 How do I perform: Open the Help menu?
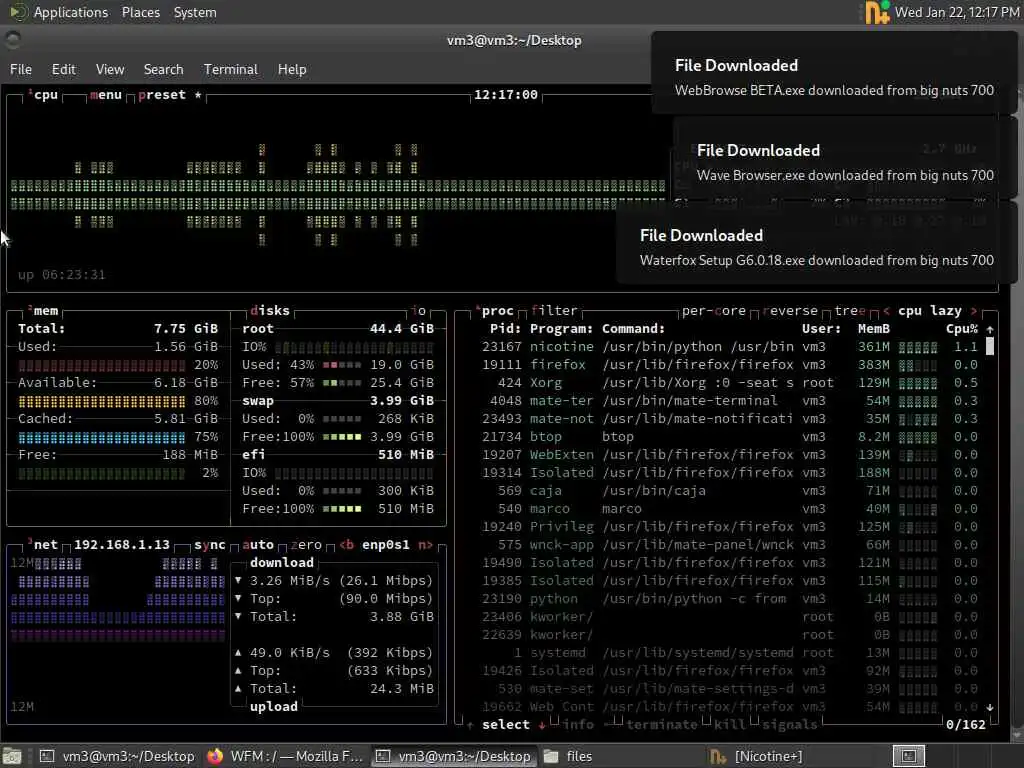click(292, 69)
